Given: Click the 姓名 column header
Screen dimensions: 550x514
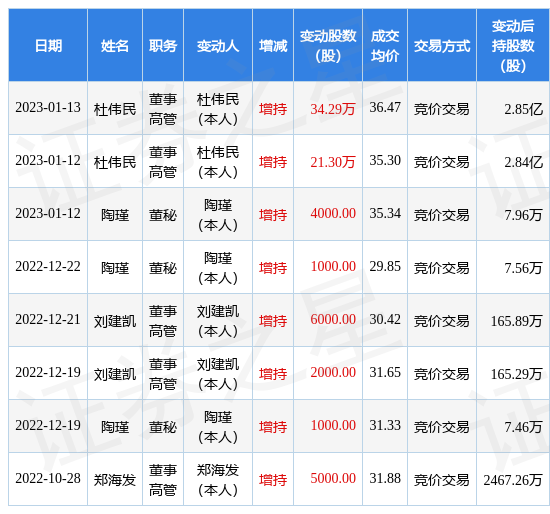Looking at the screenshot, I should [115, 46].
